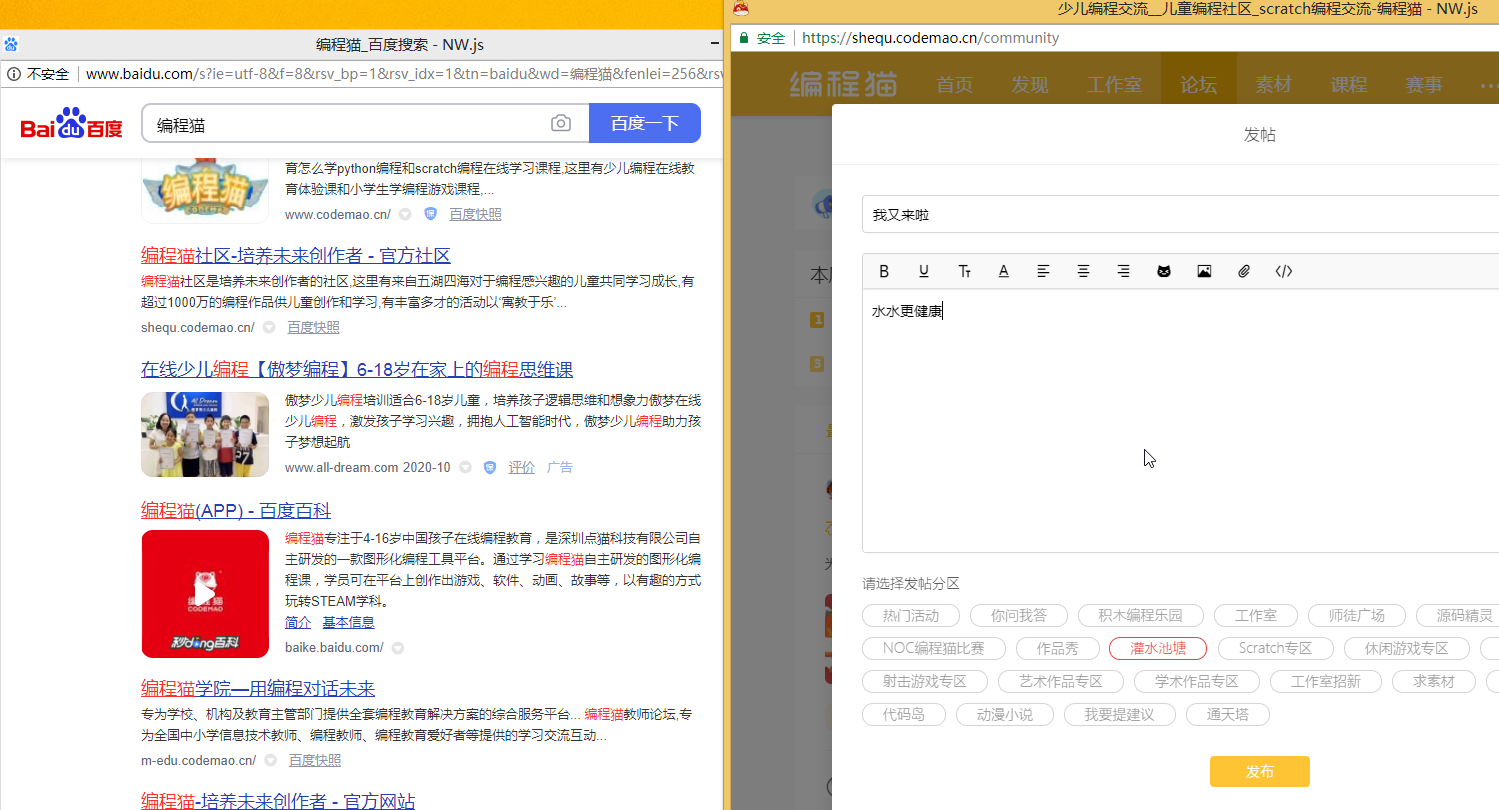Click the shield icon next to www.codemao.cn

click(431, 214)
